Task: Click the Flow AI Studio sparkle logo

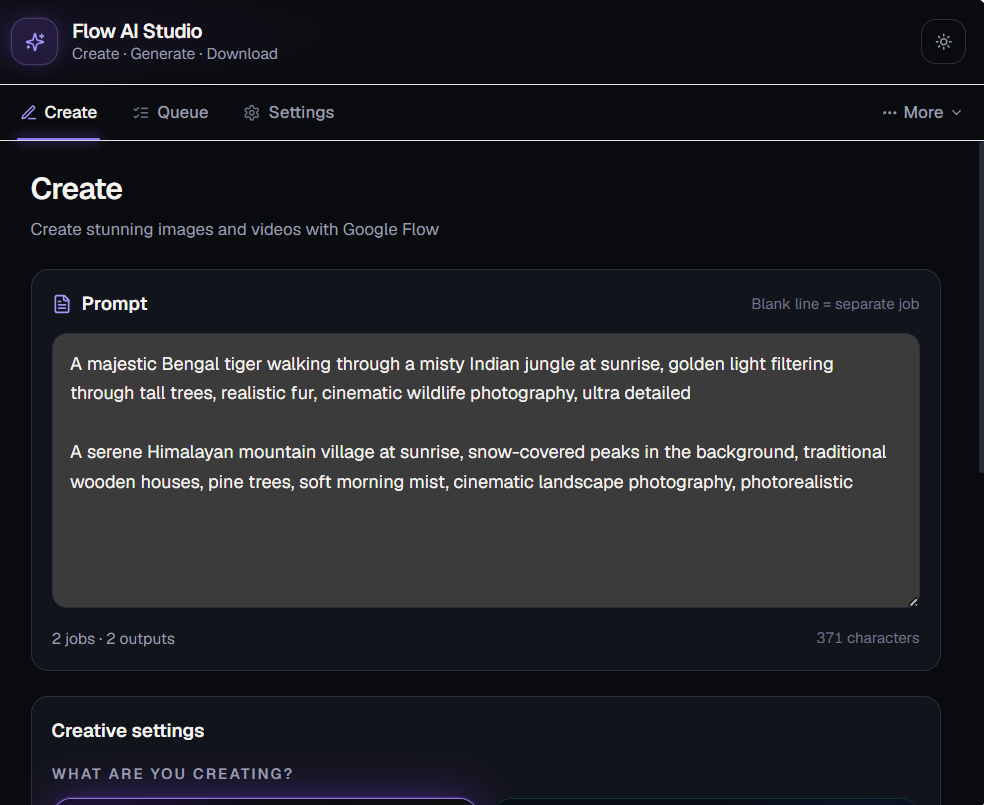Action: [x=35, y=41]
